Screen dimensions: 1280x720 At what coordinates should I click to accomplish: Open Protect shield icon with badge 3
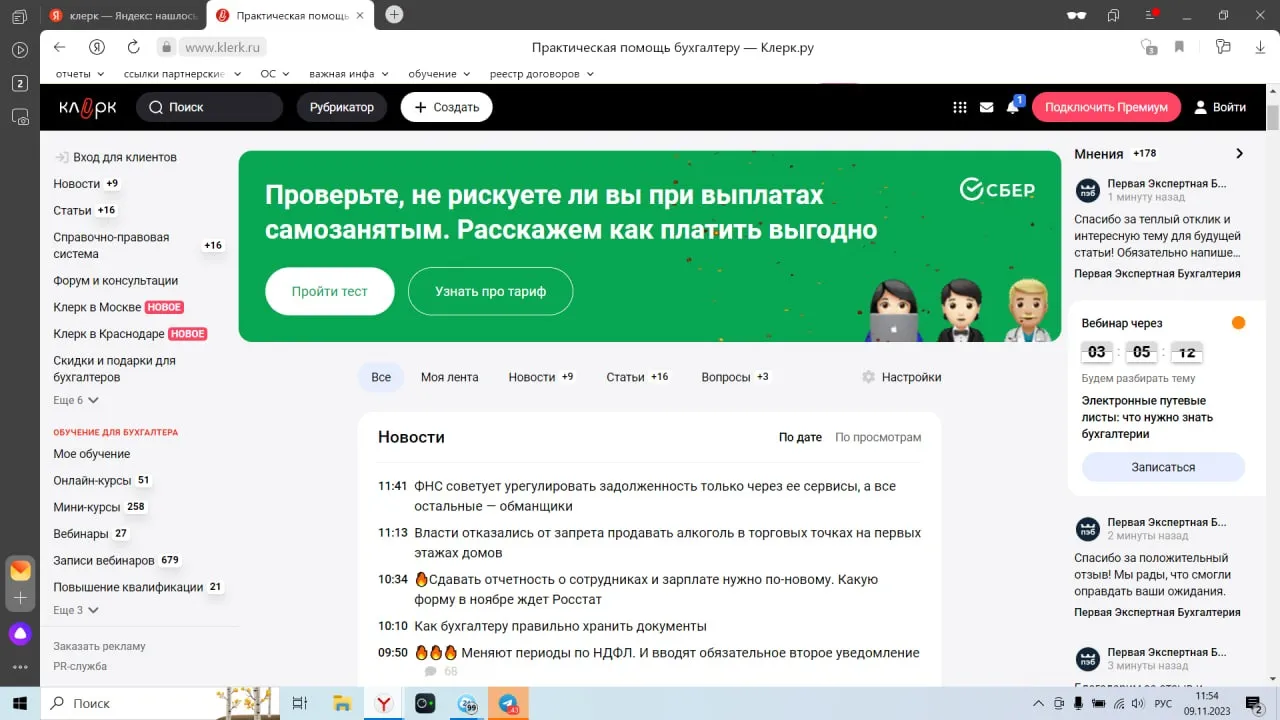pos(1148,47)
